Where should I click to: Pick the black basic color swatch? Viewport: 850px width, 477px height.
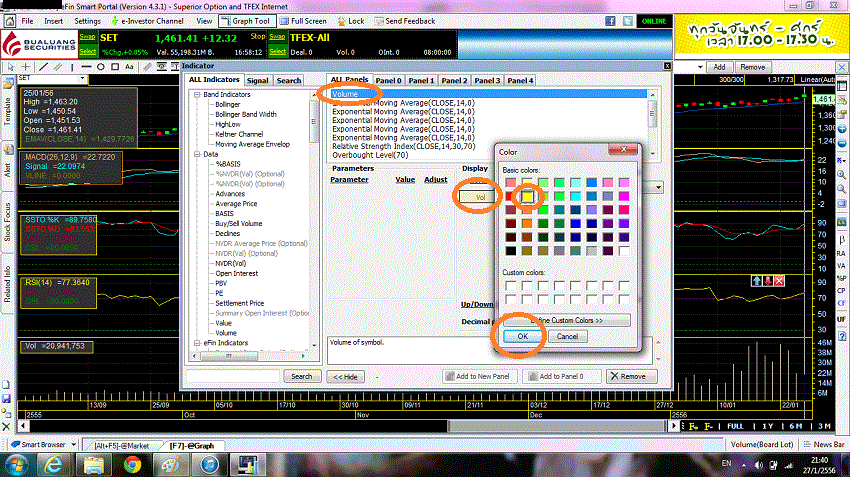click(x=511, y=251)
